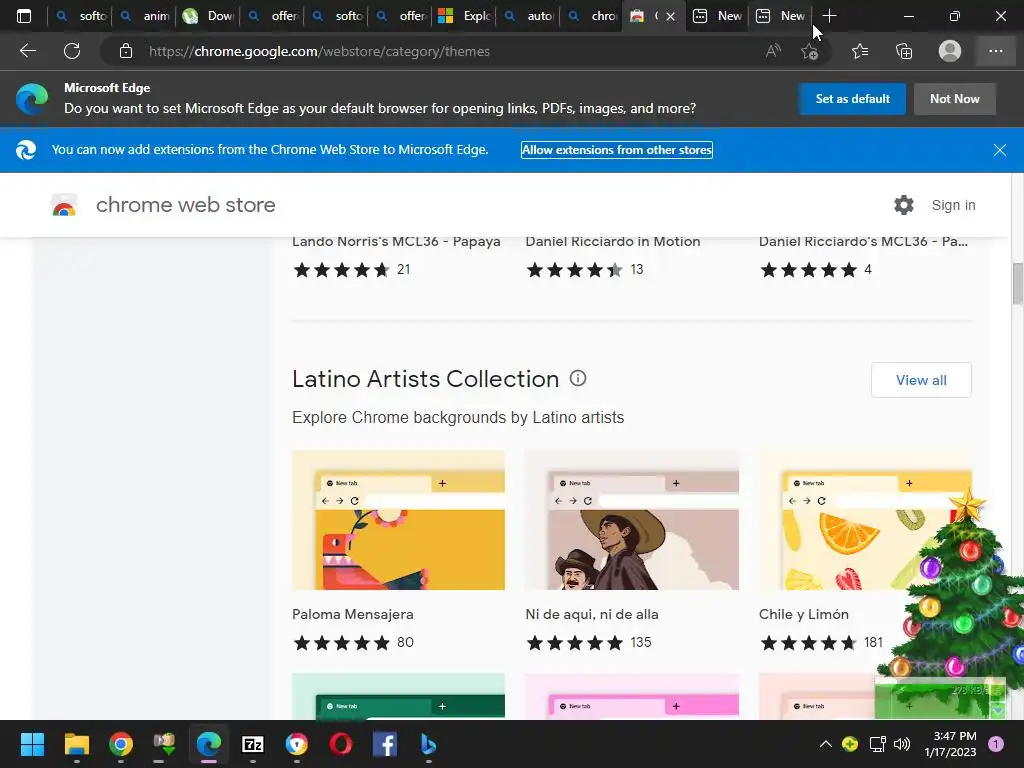Click the chrome web store title

tap(185, 205)
